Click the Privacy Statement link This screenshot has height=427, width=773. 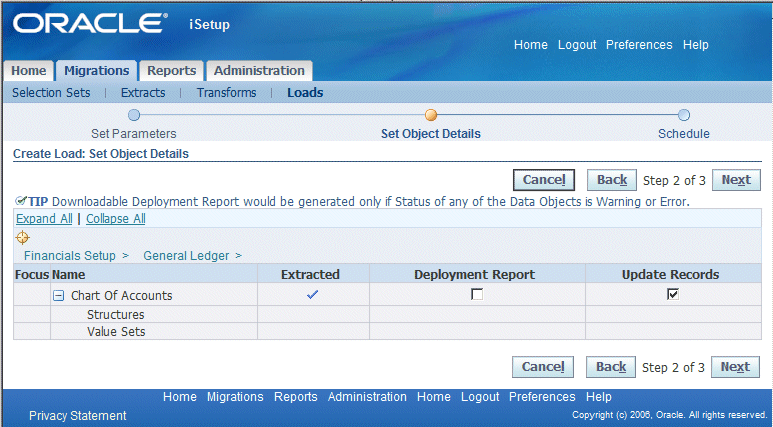77,416
